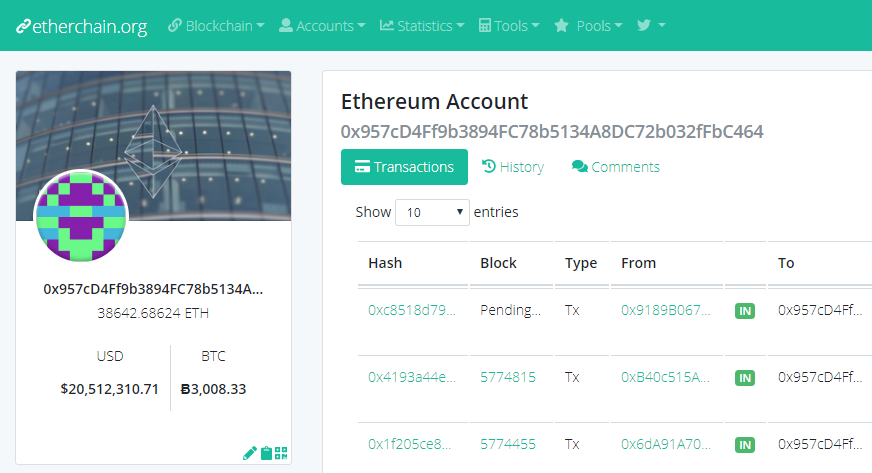Switch to the History tab
Viewport: 872px width, 473px height.
(513, 167)
